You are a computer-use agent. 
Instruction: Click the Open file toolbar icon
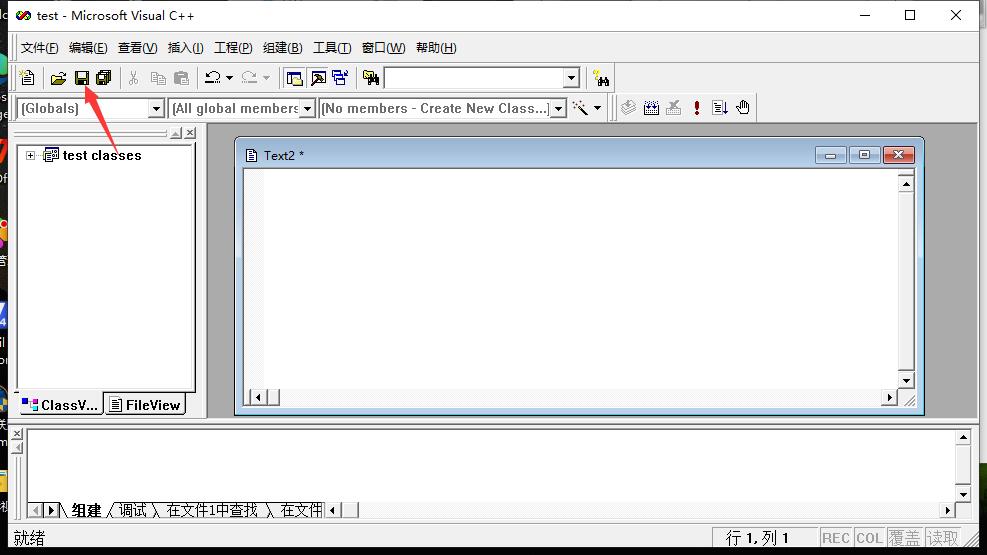coord(58,78)
